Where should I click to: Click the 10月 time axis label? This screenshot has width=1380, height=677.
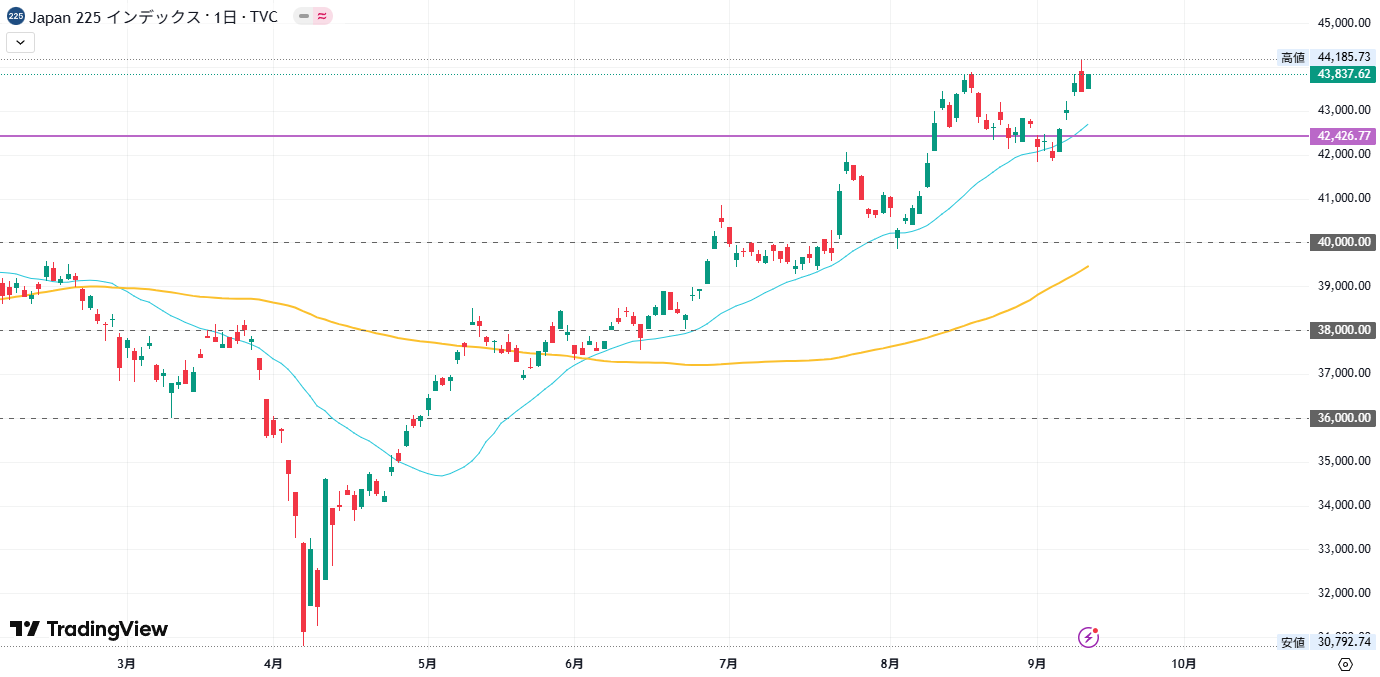click(x=1184, y=663)
